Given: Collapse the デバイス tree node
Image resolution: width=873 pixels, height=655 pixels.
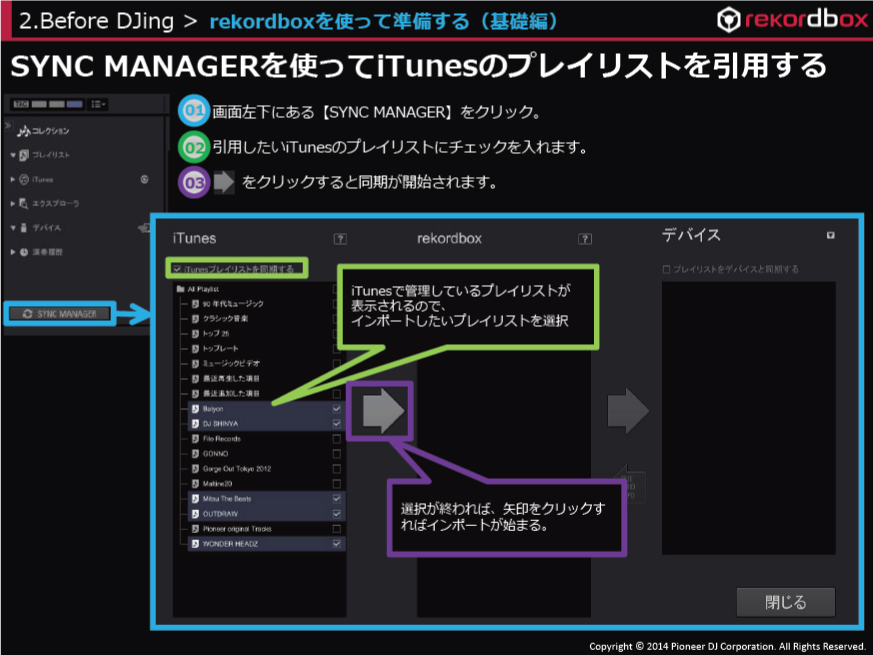Looking at the screenshot, I should point(13,228).
